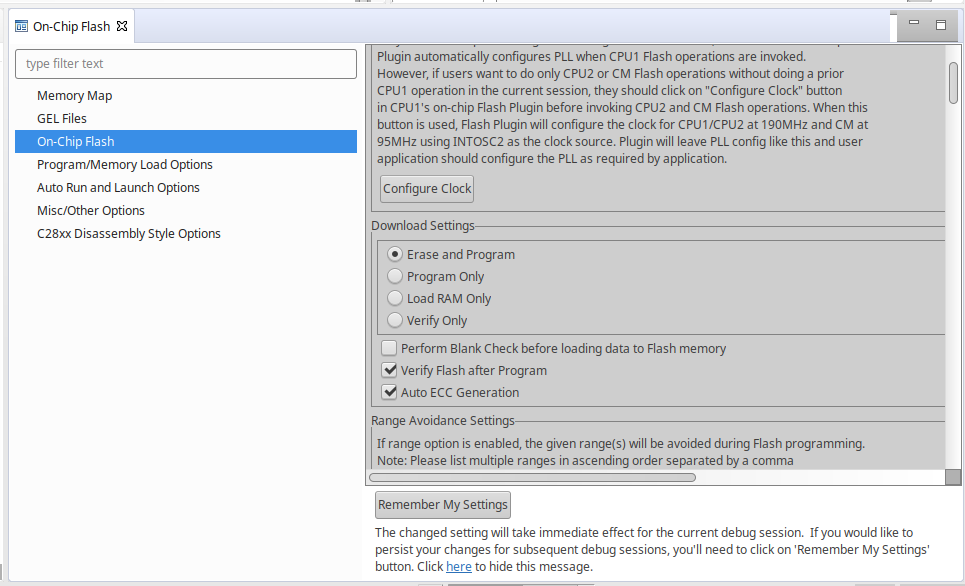Go to Auto Run and Launch Options
Viewport: 965px width, 586px height.
point(118,188)
